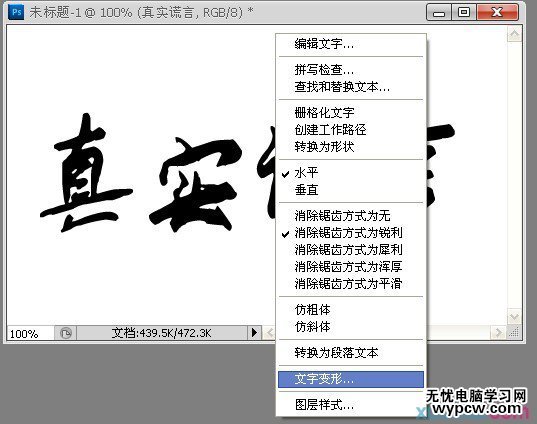Open 图层样式... menu entry

(351, 405)
